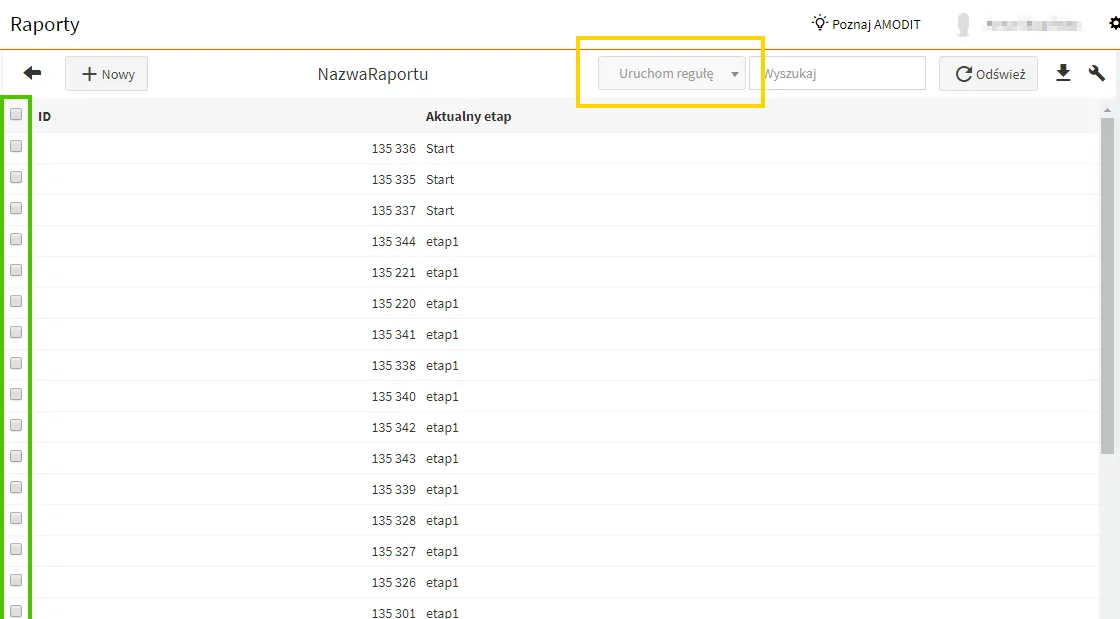This screenshot has width=1120, height=619.
Task: Check the box for row 135 340
Action: pyautogui.click(x=16, y=394)
